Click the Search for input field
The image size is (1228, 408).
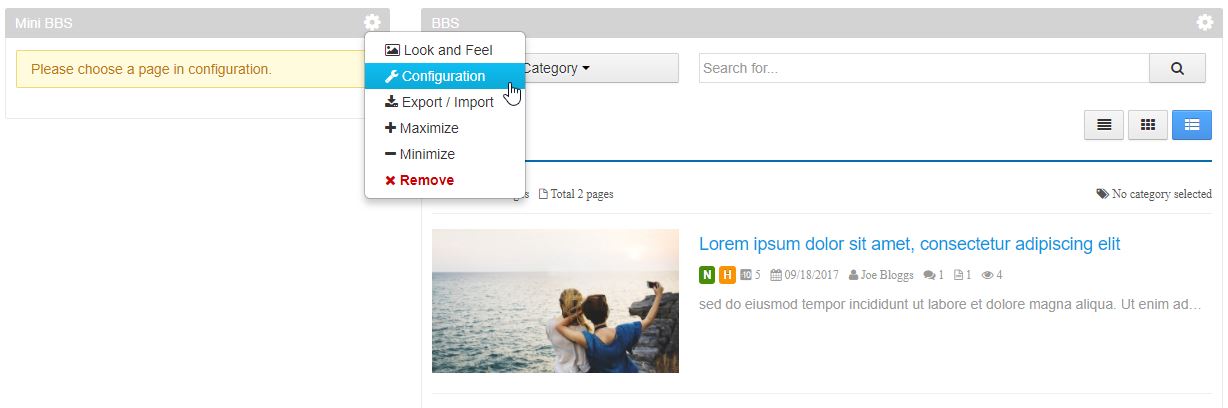tap(924, 68)
